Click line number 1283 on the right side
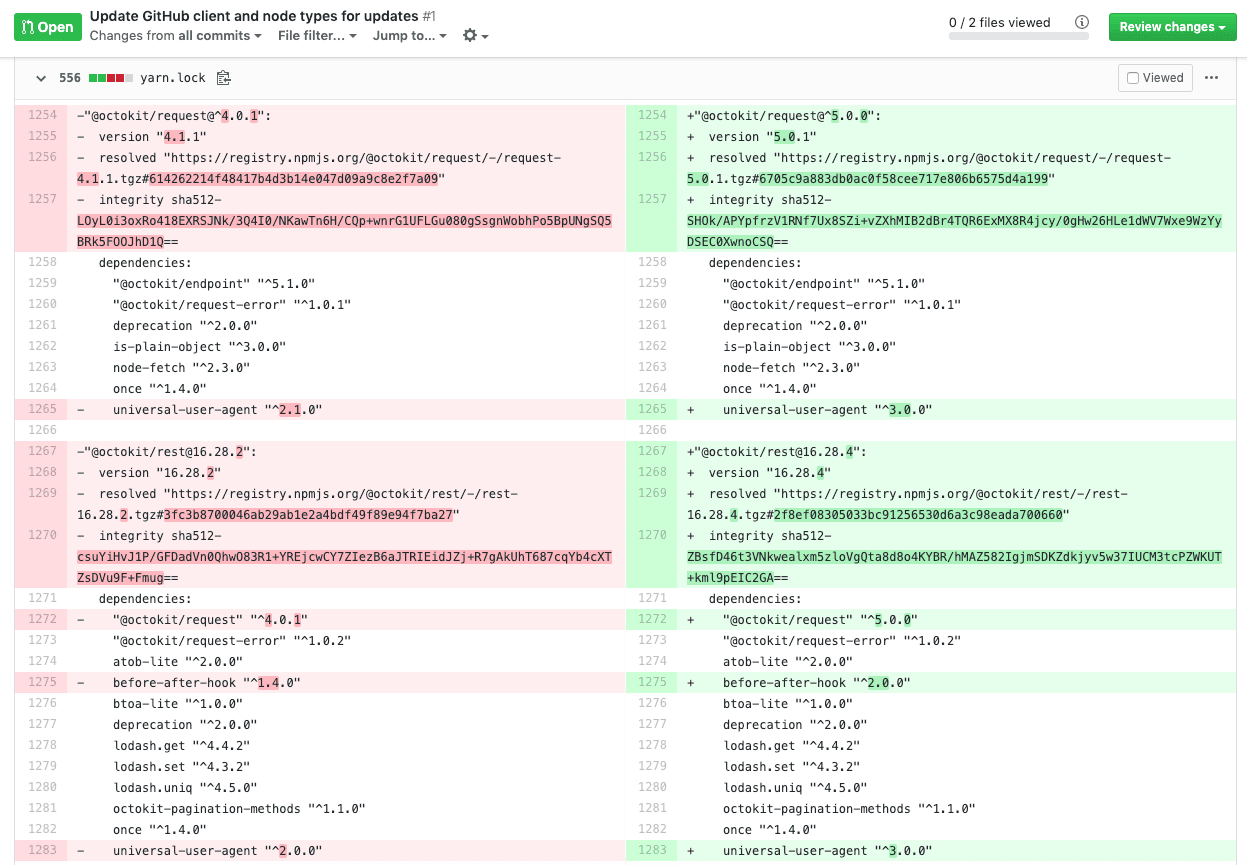The width and height of the screenshot is (1247, 865). pos(651,850)
